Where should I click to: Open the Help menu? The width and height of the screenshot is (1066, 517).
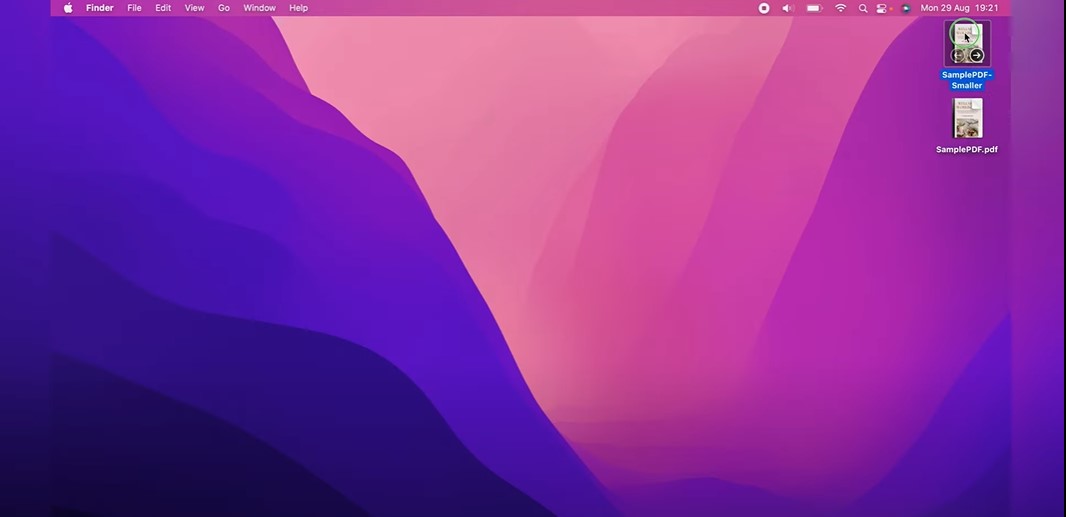coord(298,8)
